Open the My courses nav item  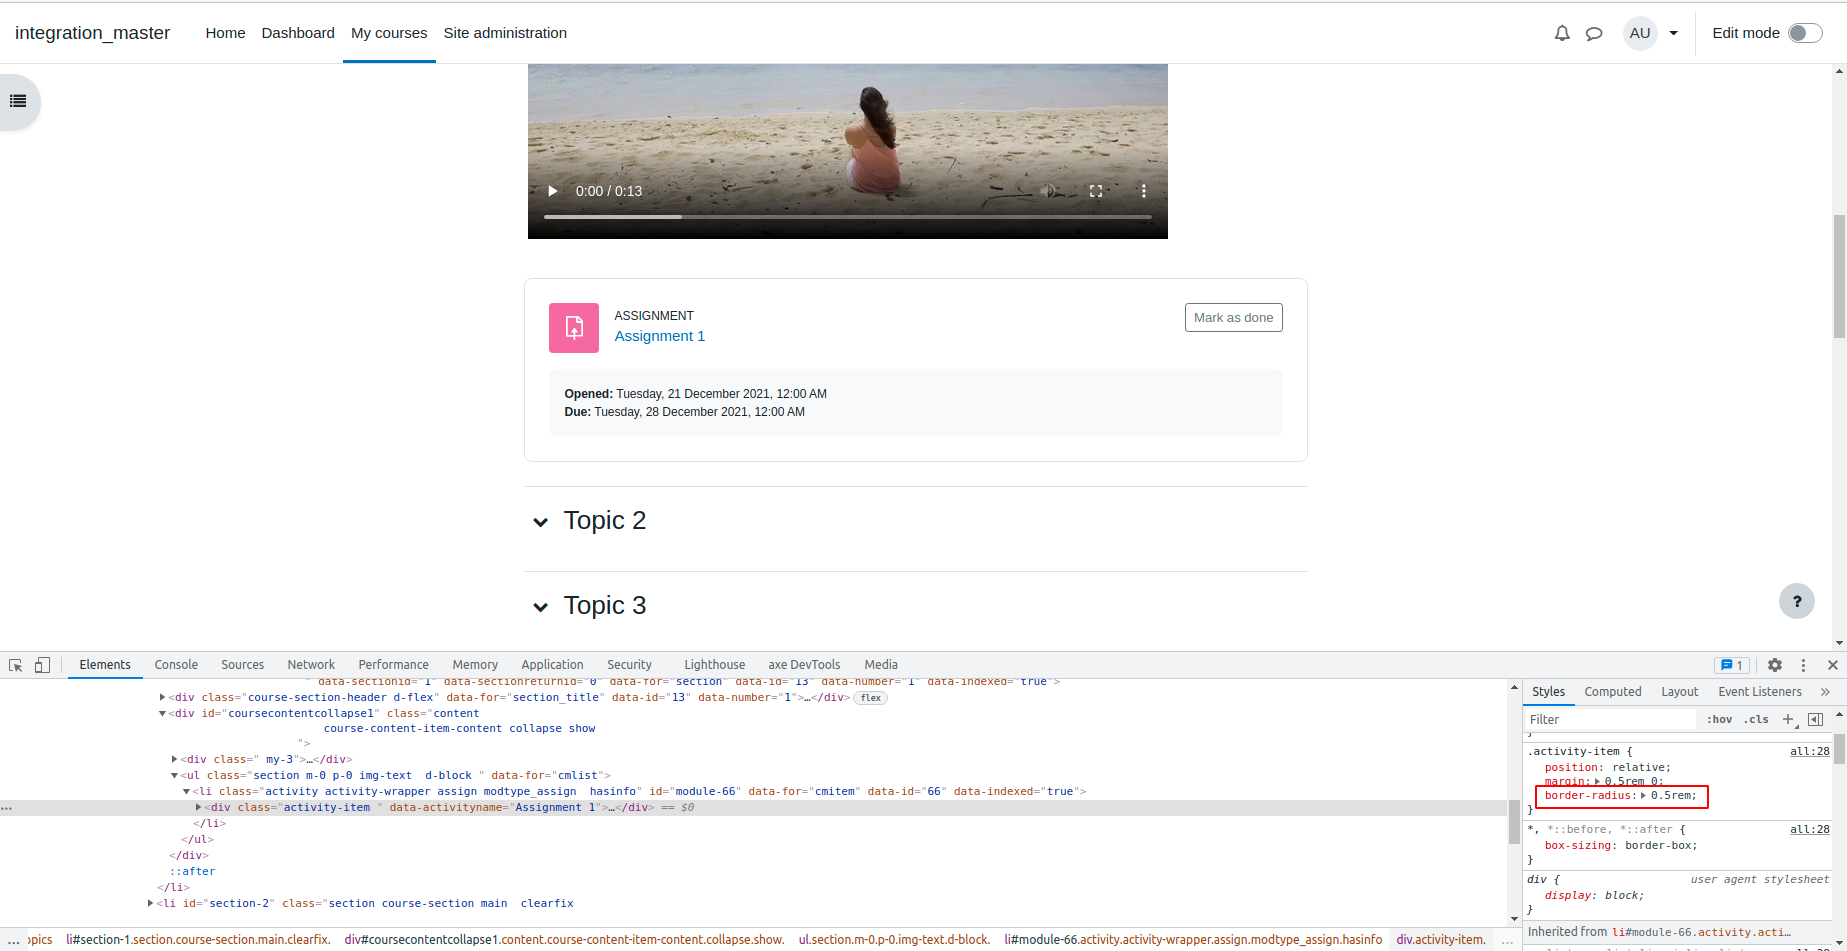[x=389, y=33]
